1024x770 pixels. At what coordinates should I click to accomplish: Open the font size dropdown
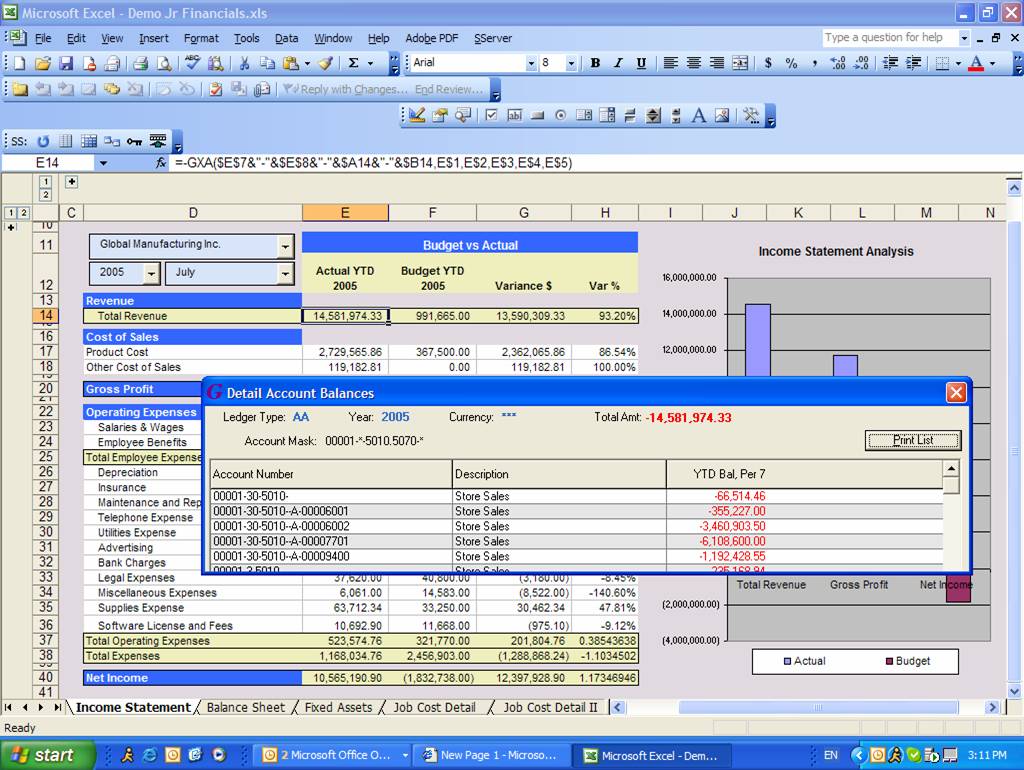tap(571, 63)
